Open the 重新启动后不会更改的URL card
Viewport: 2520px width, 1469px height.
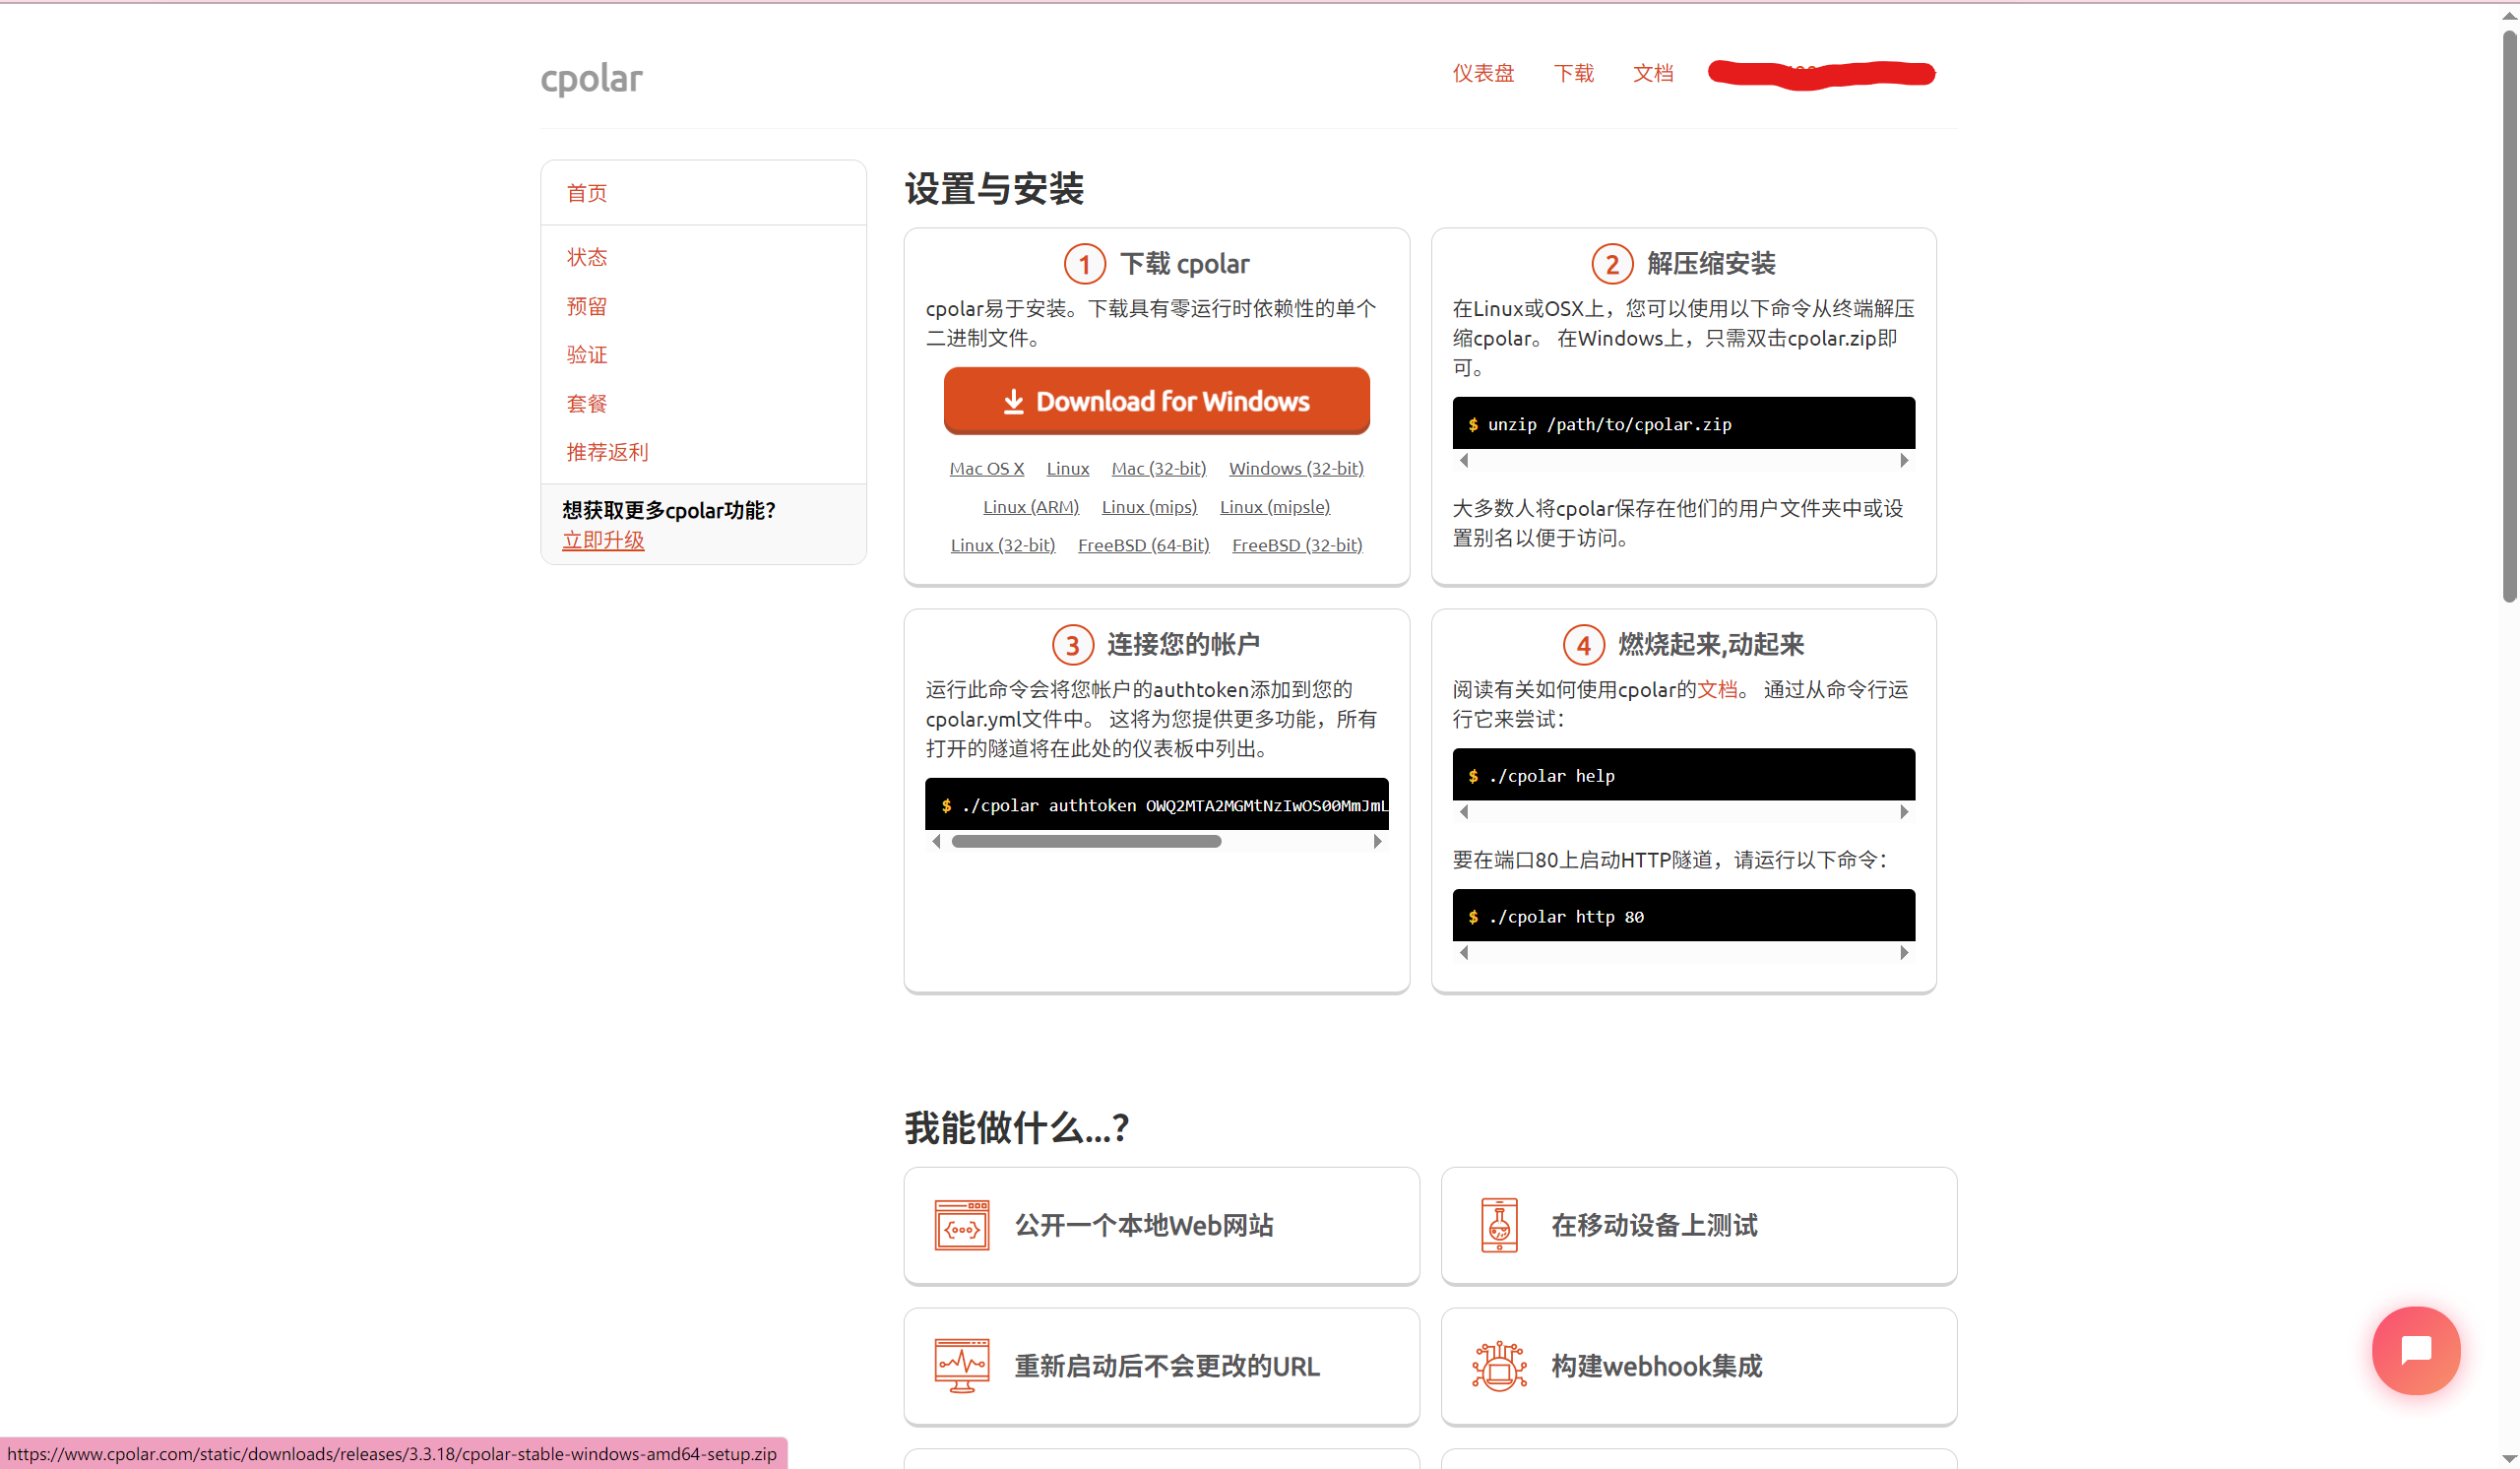1161,1366
